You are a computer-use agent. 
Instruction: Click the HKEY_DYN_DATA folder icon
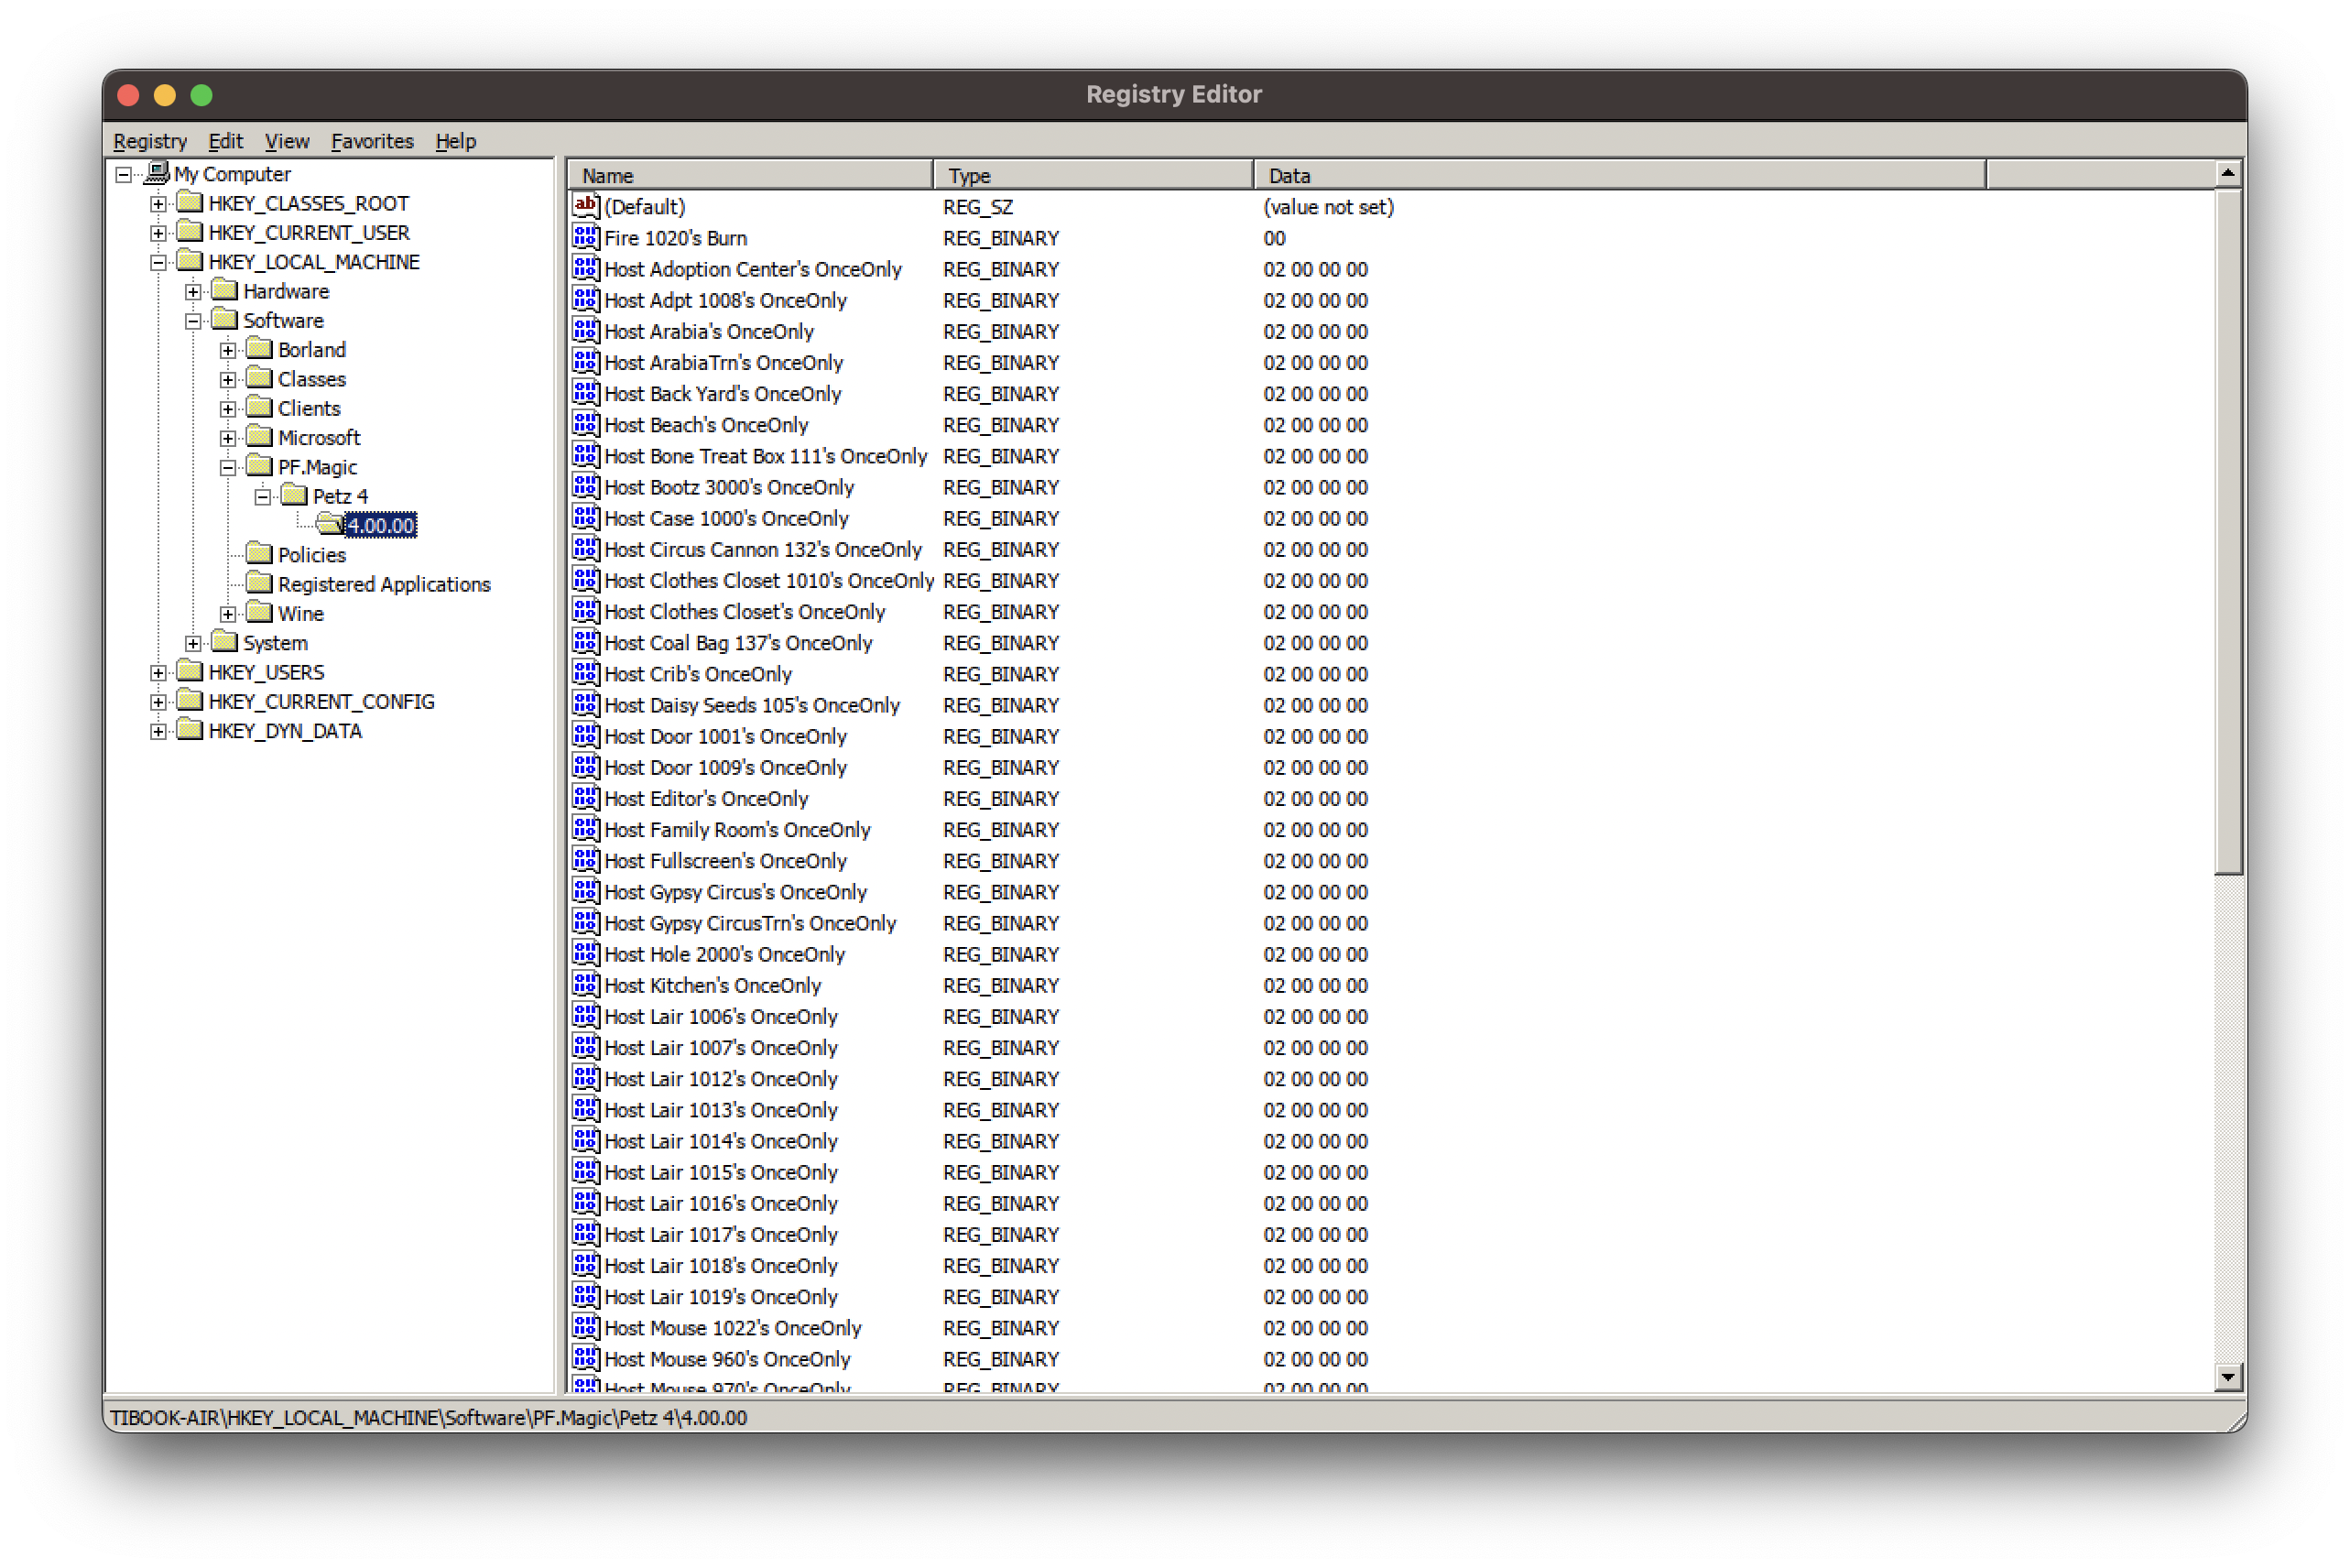[190, 730]
